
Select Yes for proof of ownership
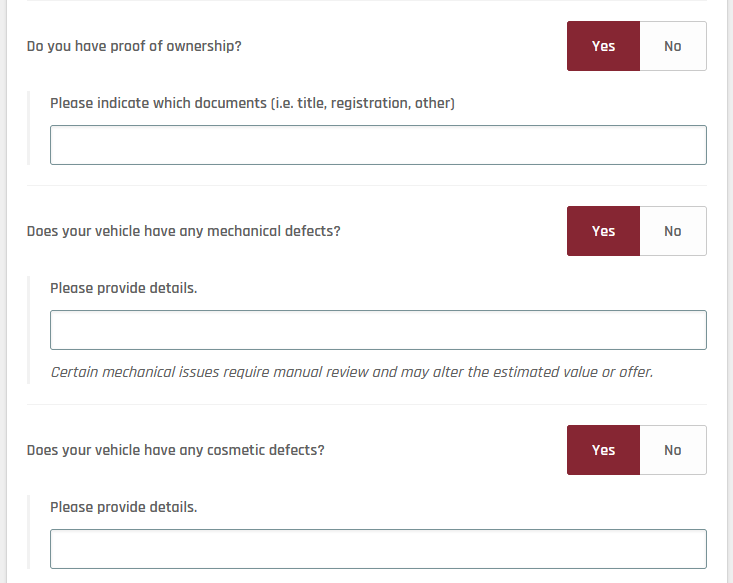coord(603,46)
